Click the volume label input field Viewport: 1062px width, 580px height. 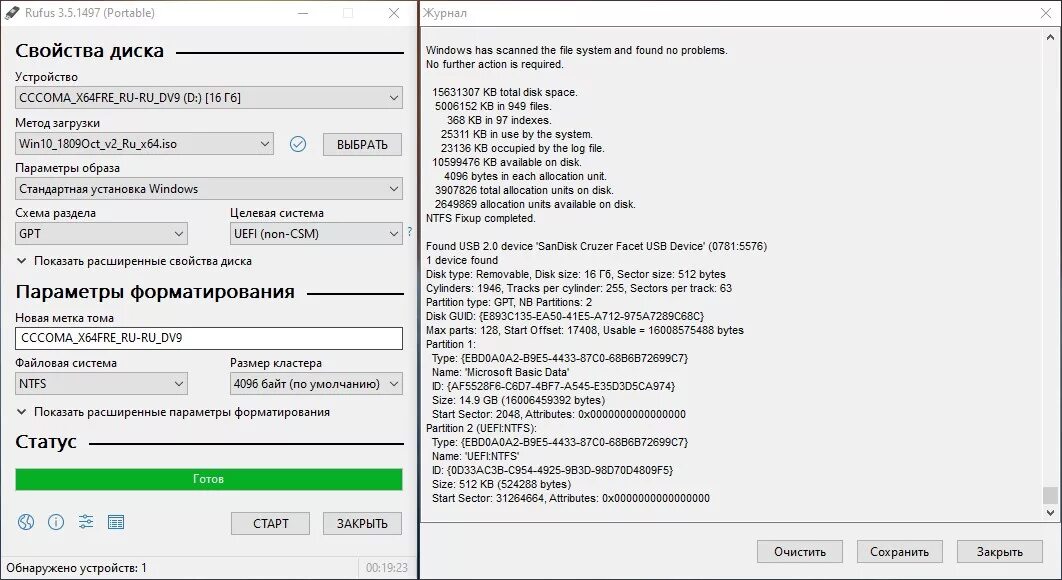[209, 338]
